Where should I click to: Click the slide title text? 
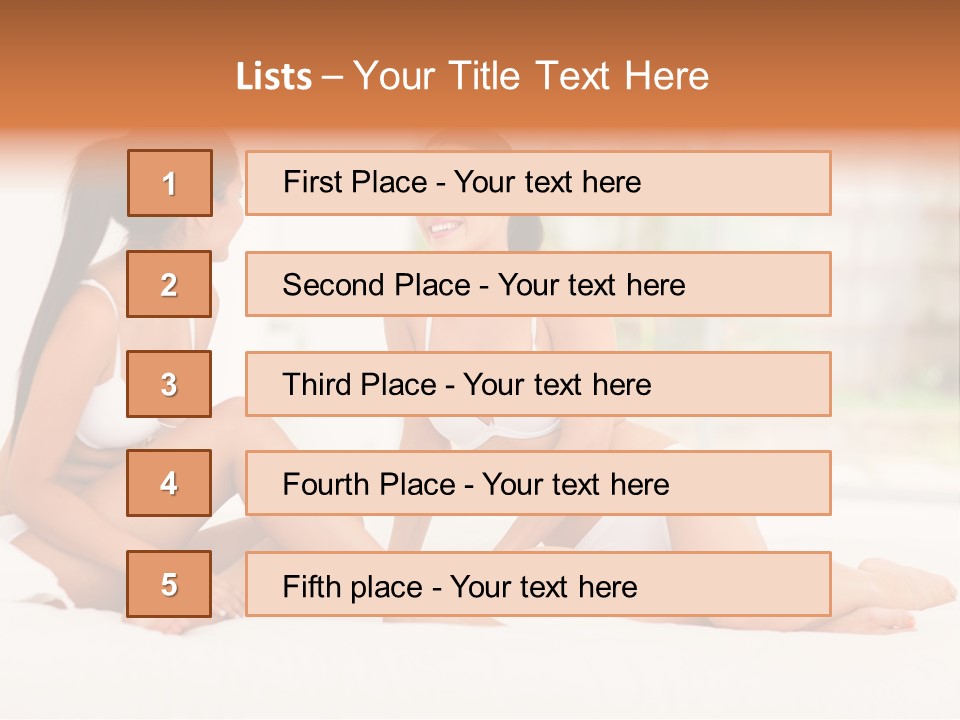pos(472,76)
